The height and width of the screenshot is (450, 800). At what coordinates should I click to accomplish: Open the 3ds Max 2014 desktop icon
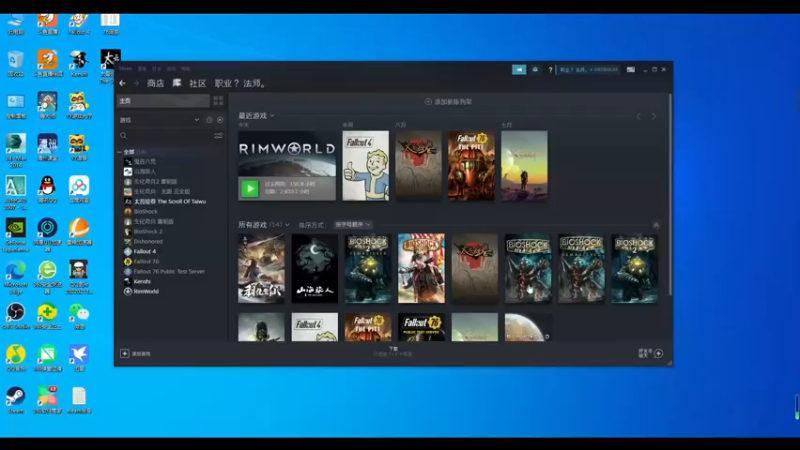click(x=16, y=151)
